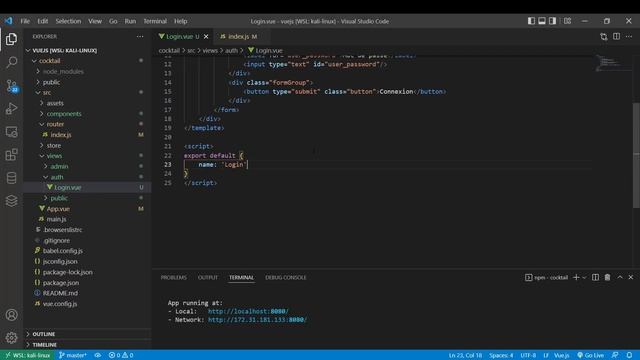Open editor more actions ellipsis

pos(629,37)
